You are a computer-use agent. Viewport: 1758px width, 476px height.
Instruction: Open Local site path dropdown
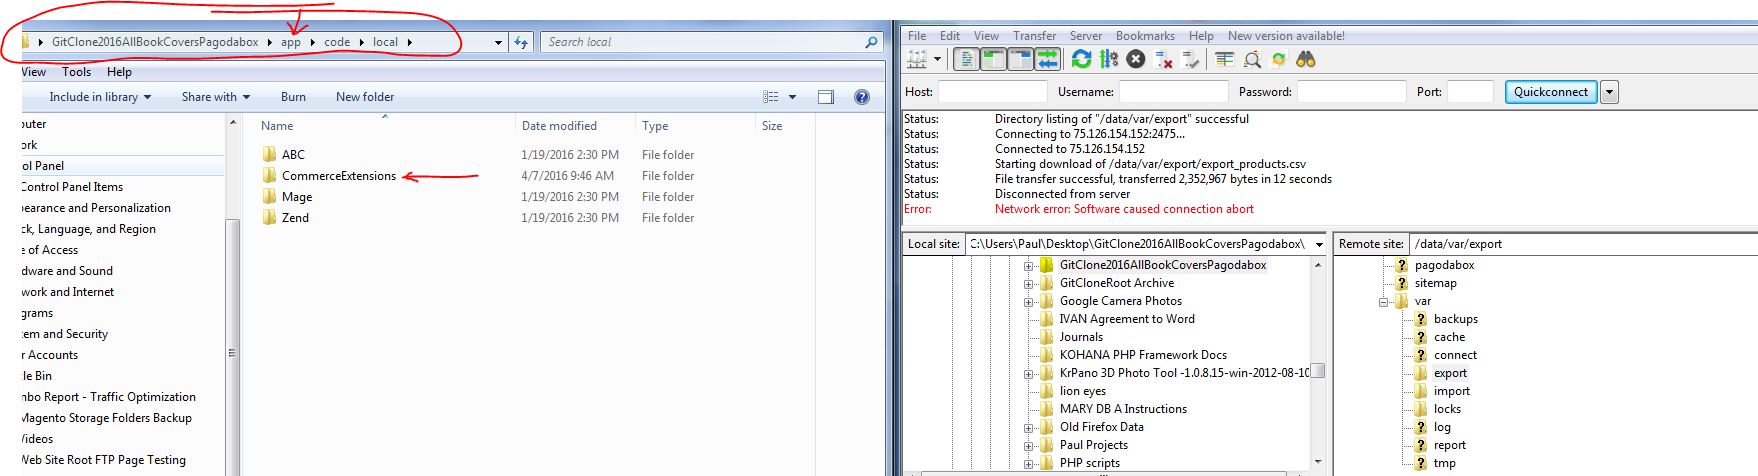tap(1319, 244)
